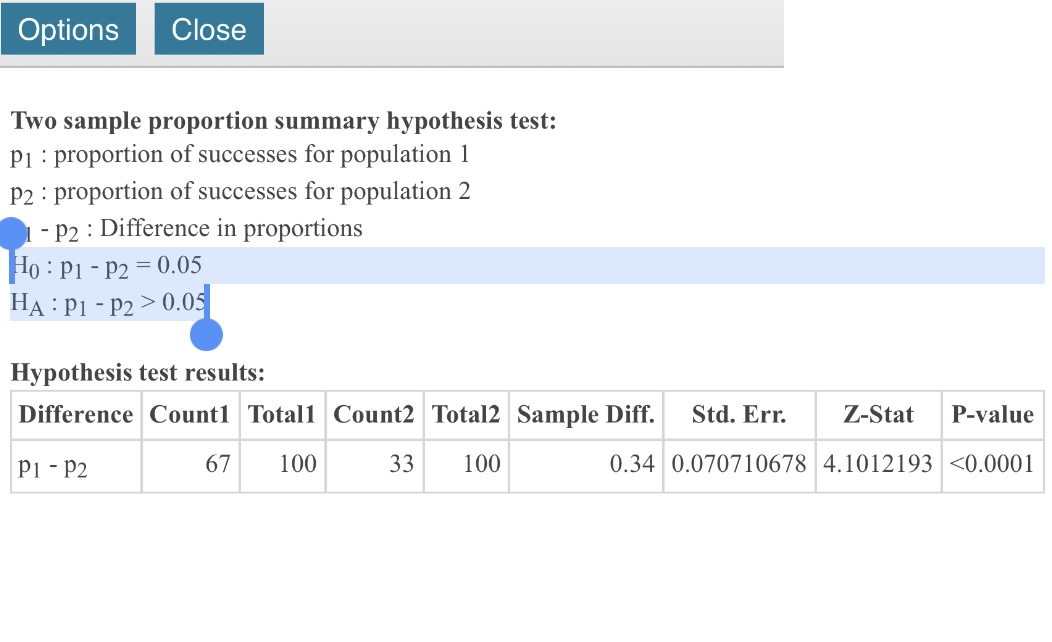Screen dimensions: 1052x642
Task: Click the left text selection handle
Action: click(13, 232)
